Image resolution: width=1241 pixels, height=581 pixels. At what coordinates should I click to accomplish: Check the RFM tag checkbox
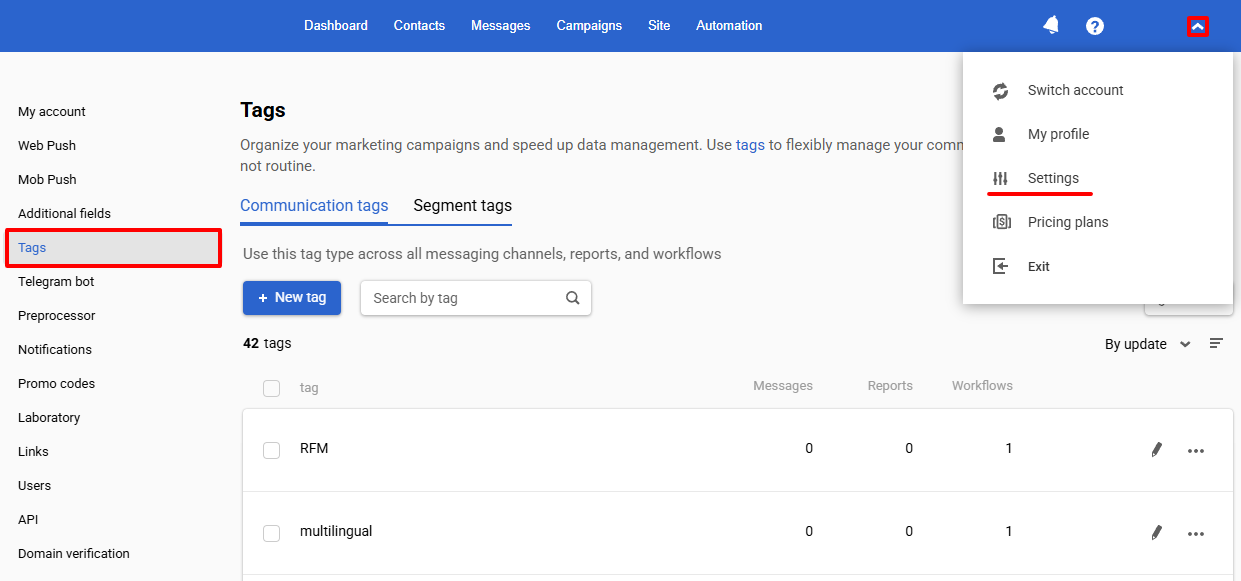pos(271,451)
